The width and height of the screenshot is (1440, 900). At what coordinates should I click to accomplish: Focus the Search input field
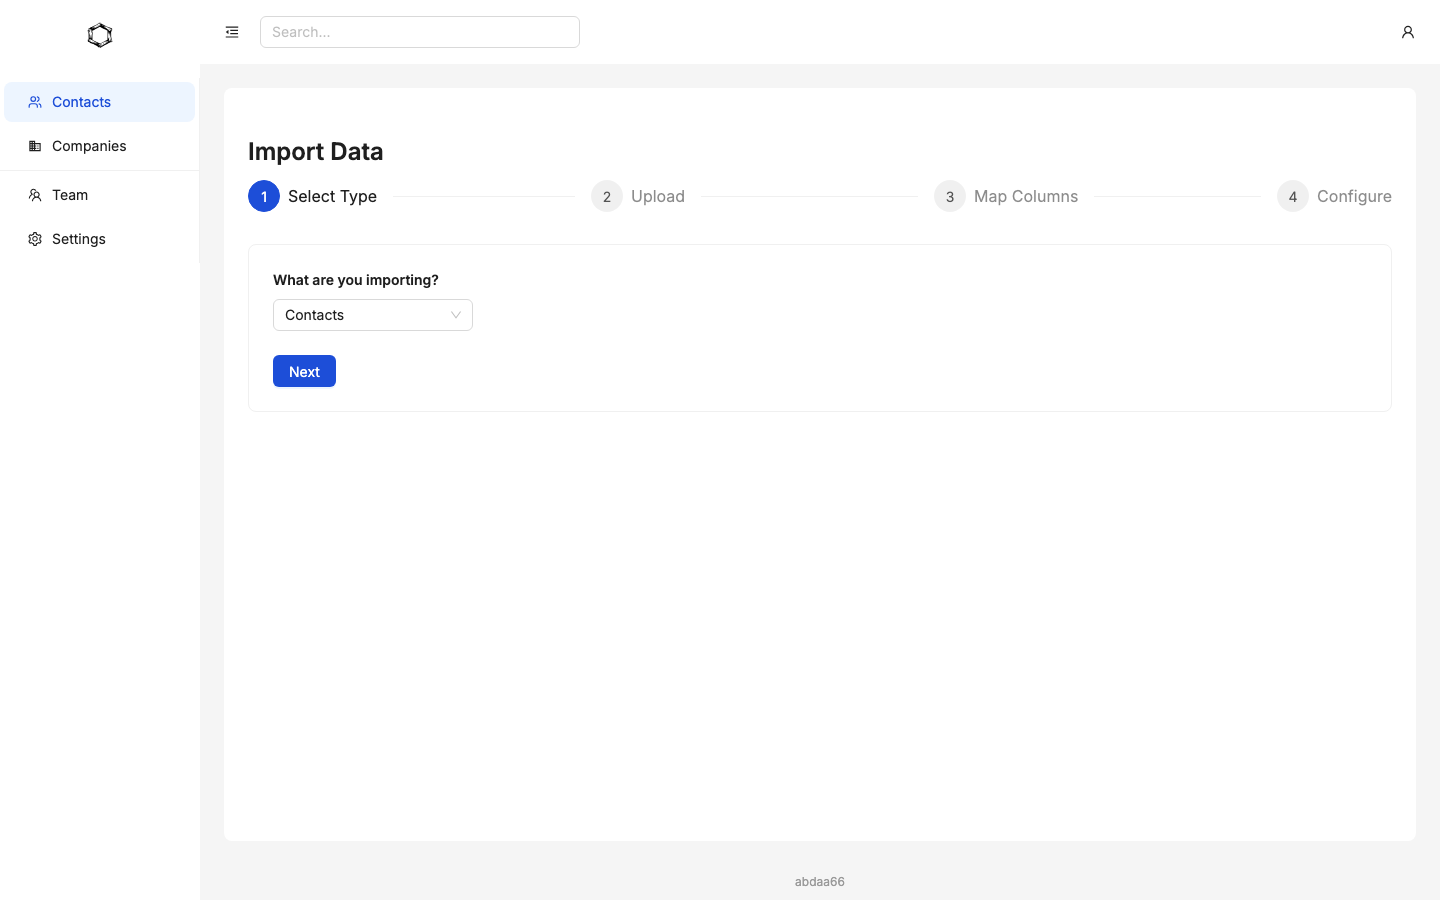(420, 32)
